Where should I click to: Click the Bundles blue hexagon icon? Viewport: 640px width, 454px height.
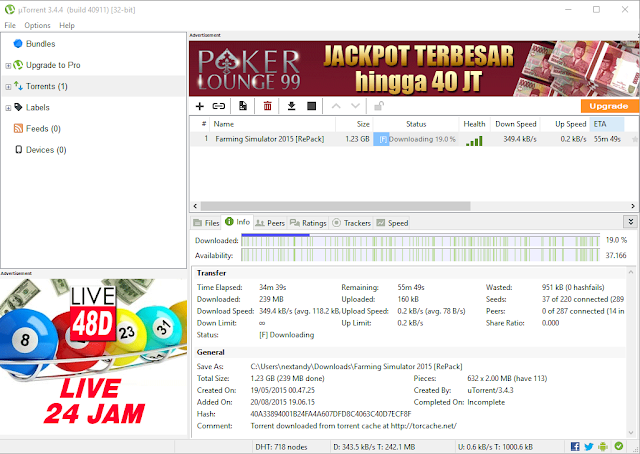[x=18, y=44]
